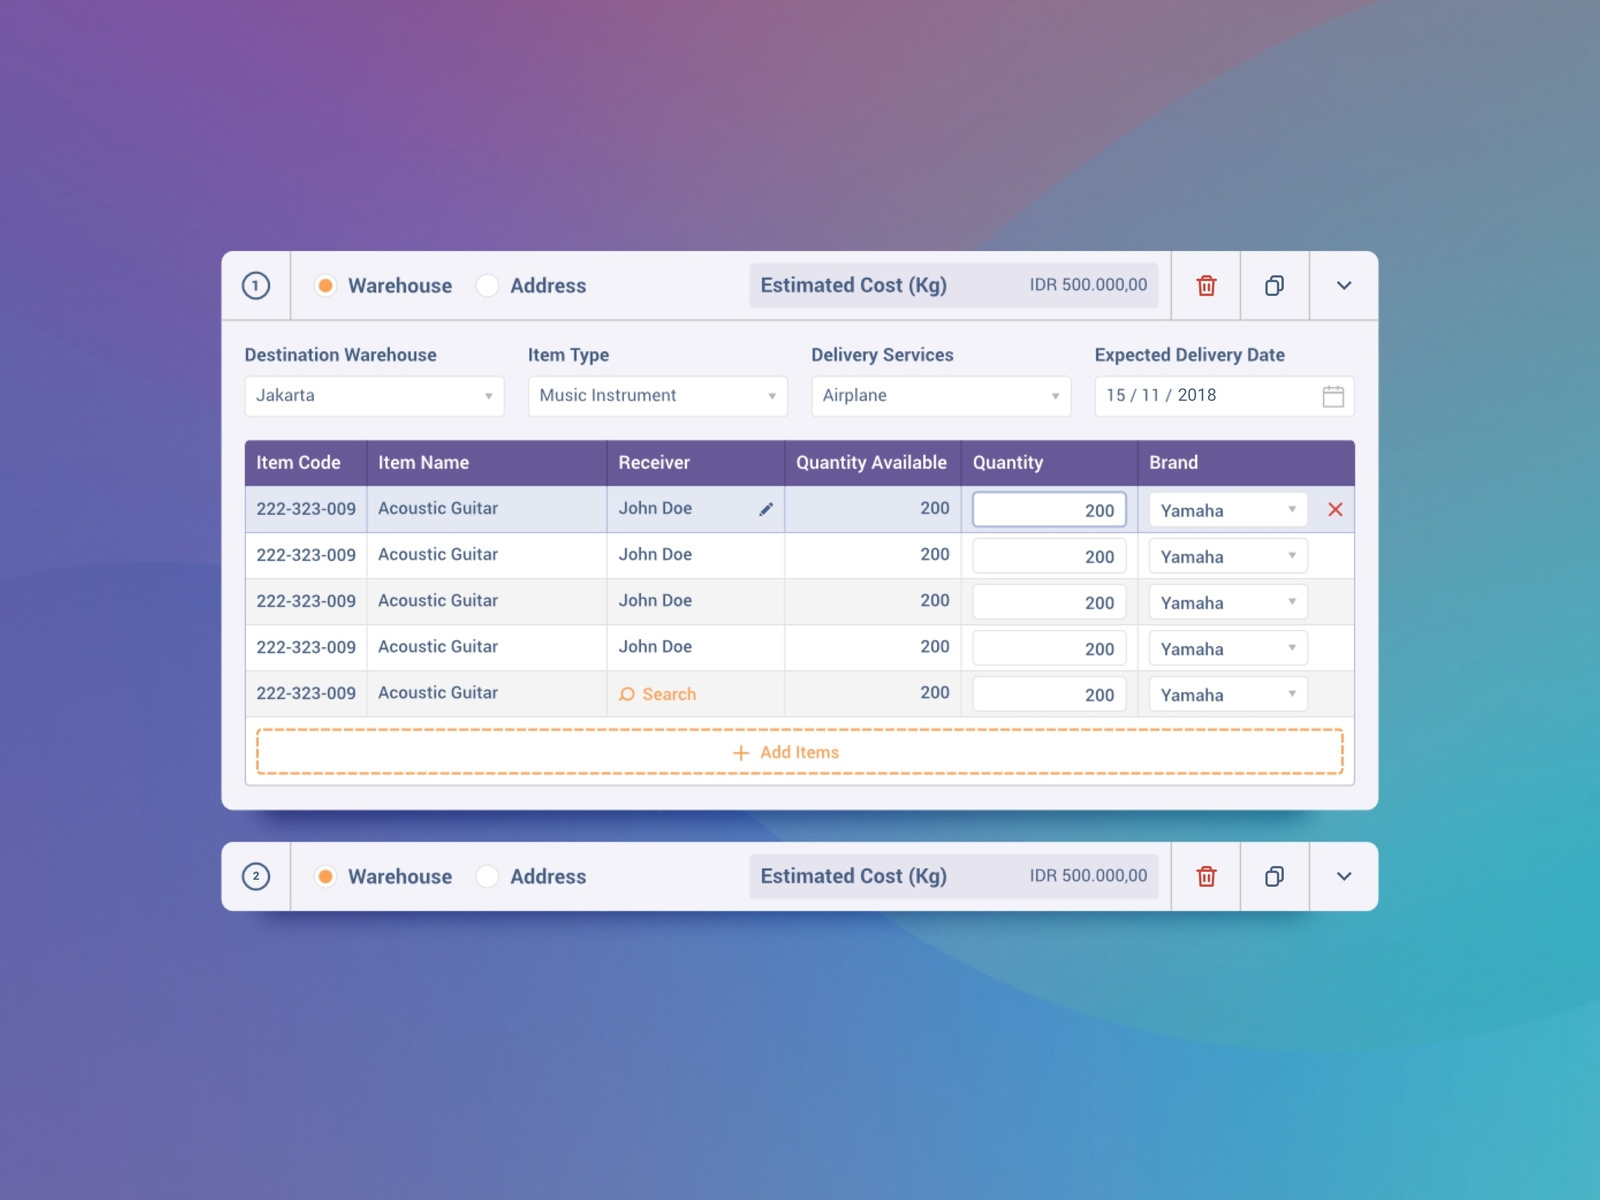1600x1200 pixels.
Task: Expand shipment 2 with chevron
Action: point(1344,876)
